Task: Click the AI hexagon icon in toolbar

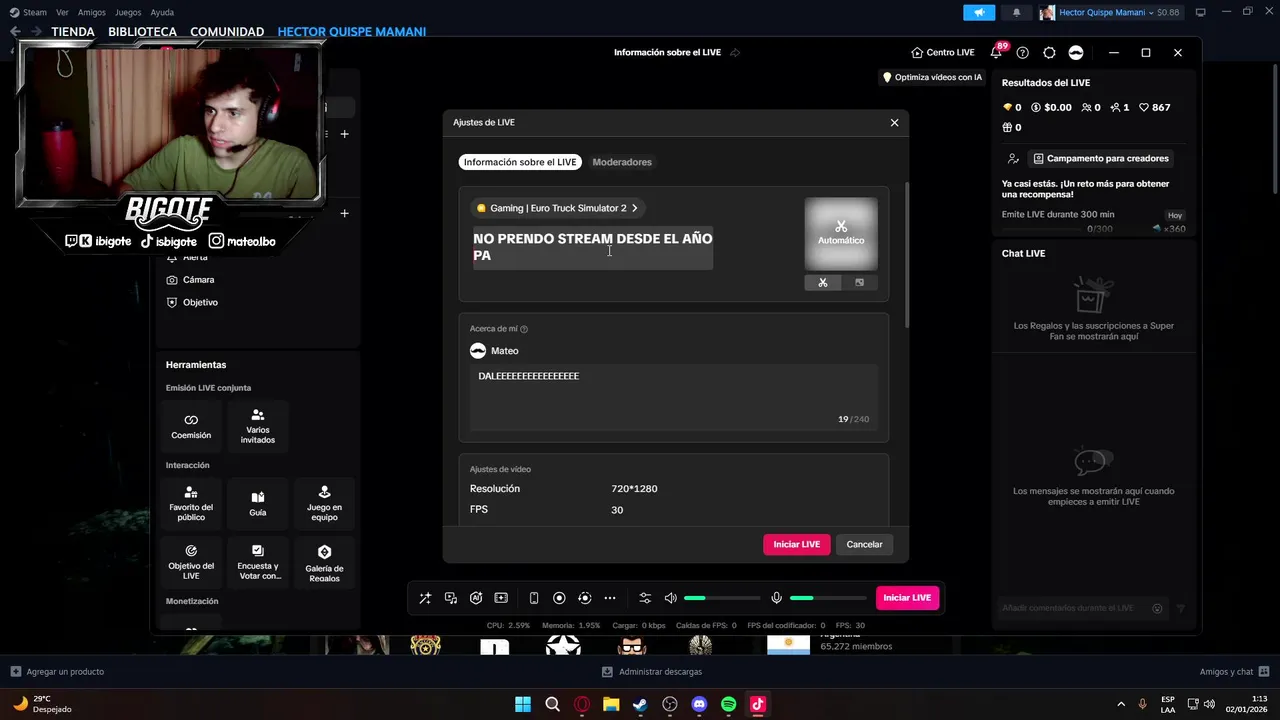Action: click(x=476, y=598)
